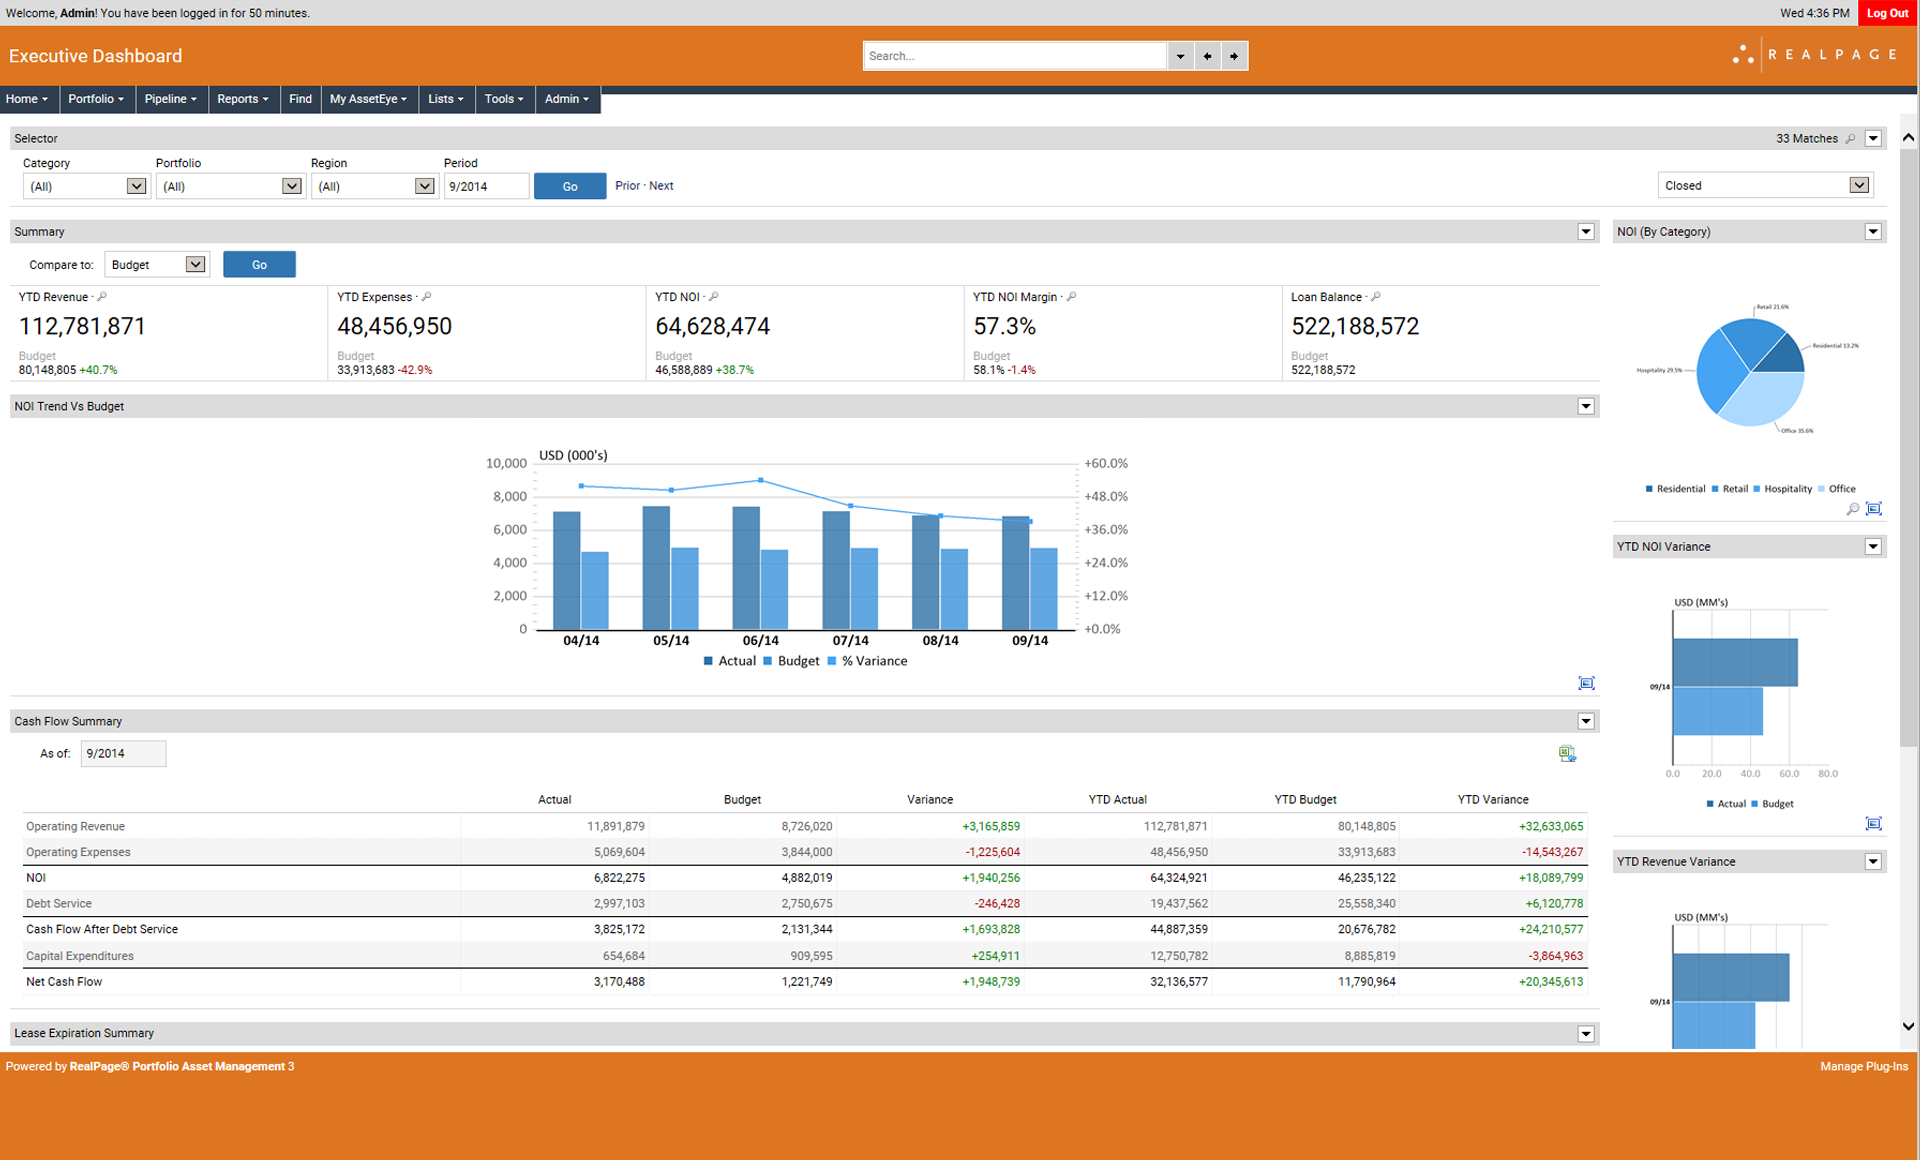1920x1160 pixels.
Task: Open the Portfolio menu
Action: [96, 99]
